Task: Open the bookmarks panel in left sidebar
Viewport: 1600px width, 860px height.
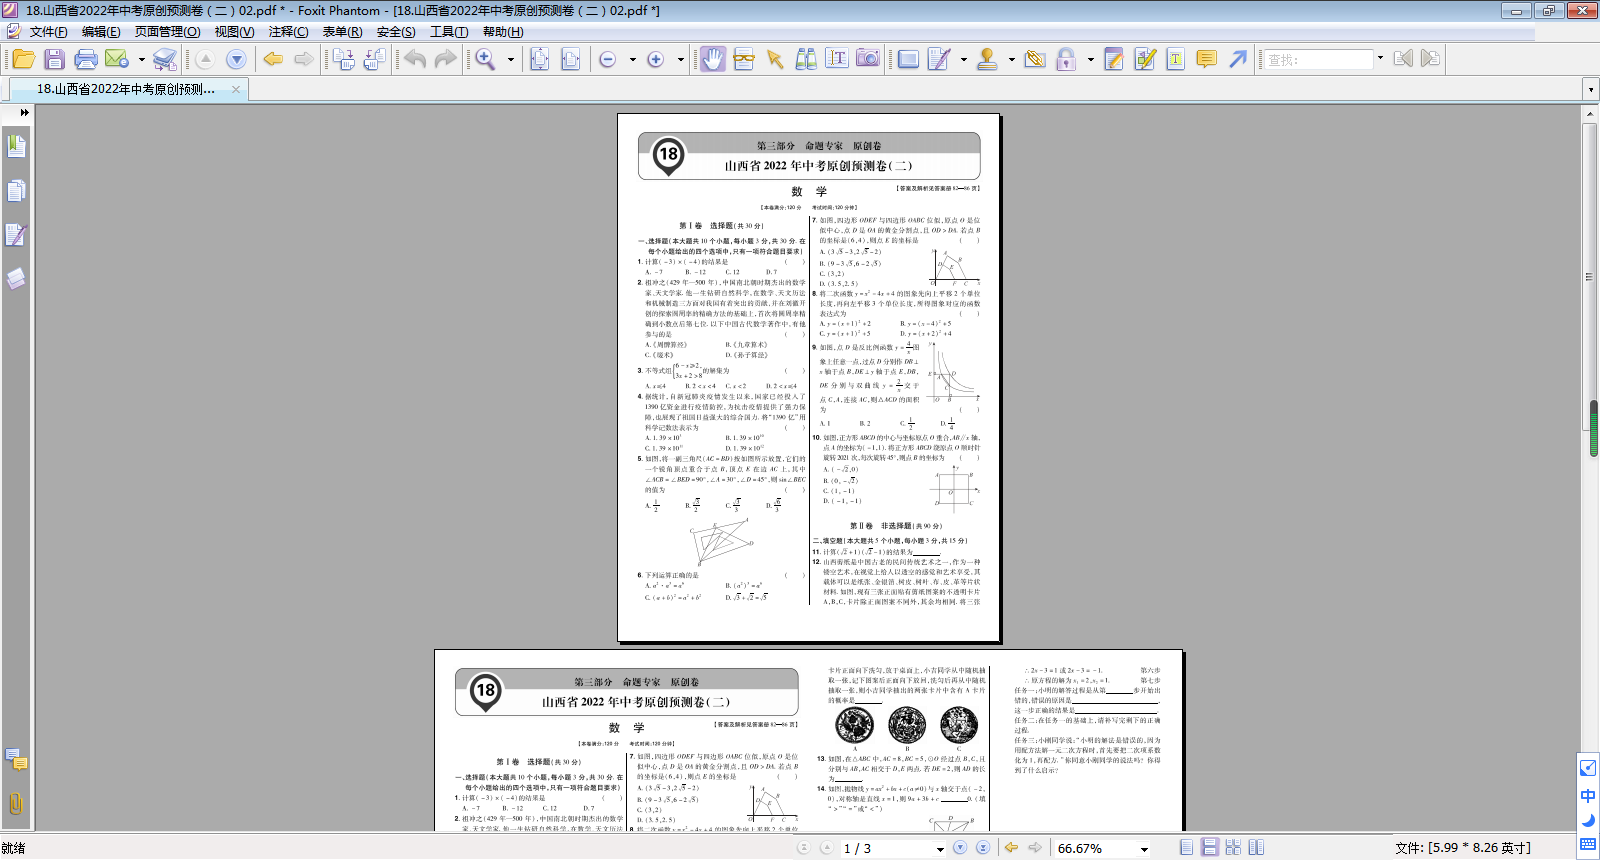Action: click(x=16, y=146)
